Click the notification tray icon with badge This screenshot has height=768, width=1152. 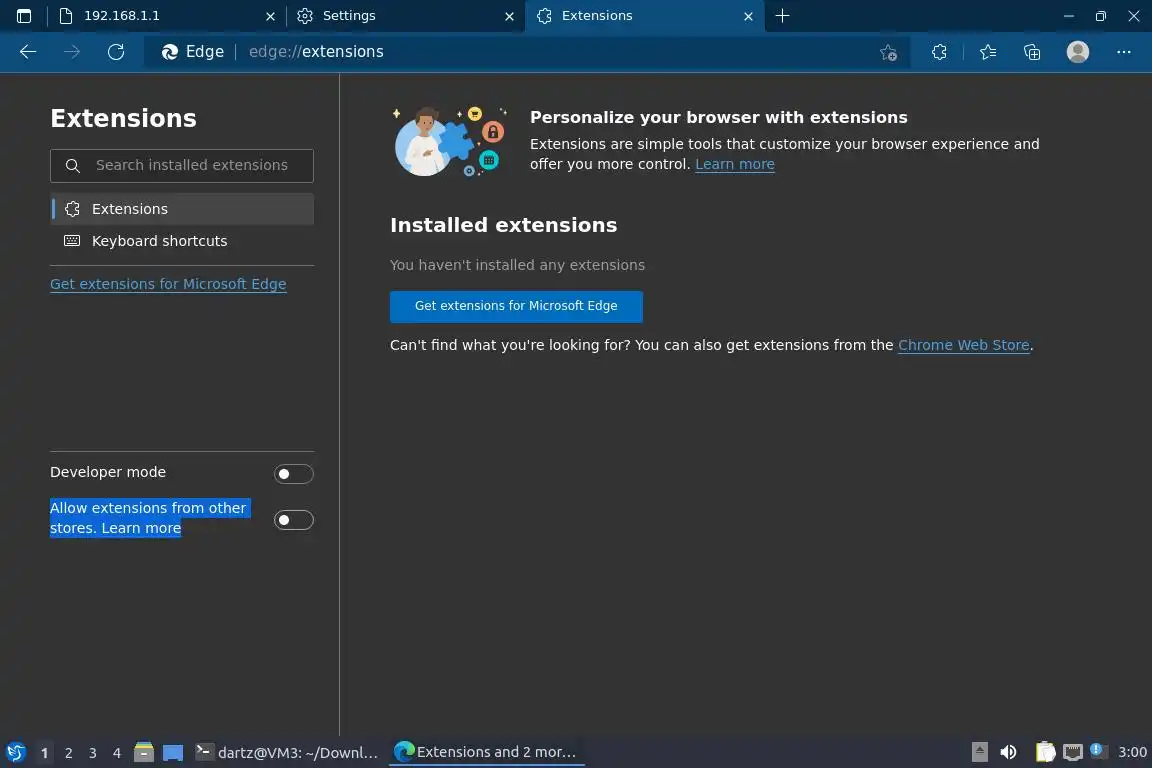click(1098, 751)
